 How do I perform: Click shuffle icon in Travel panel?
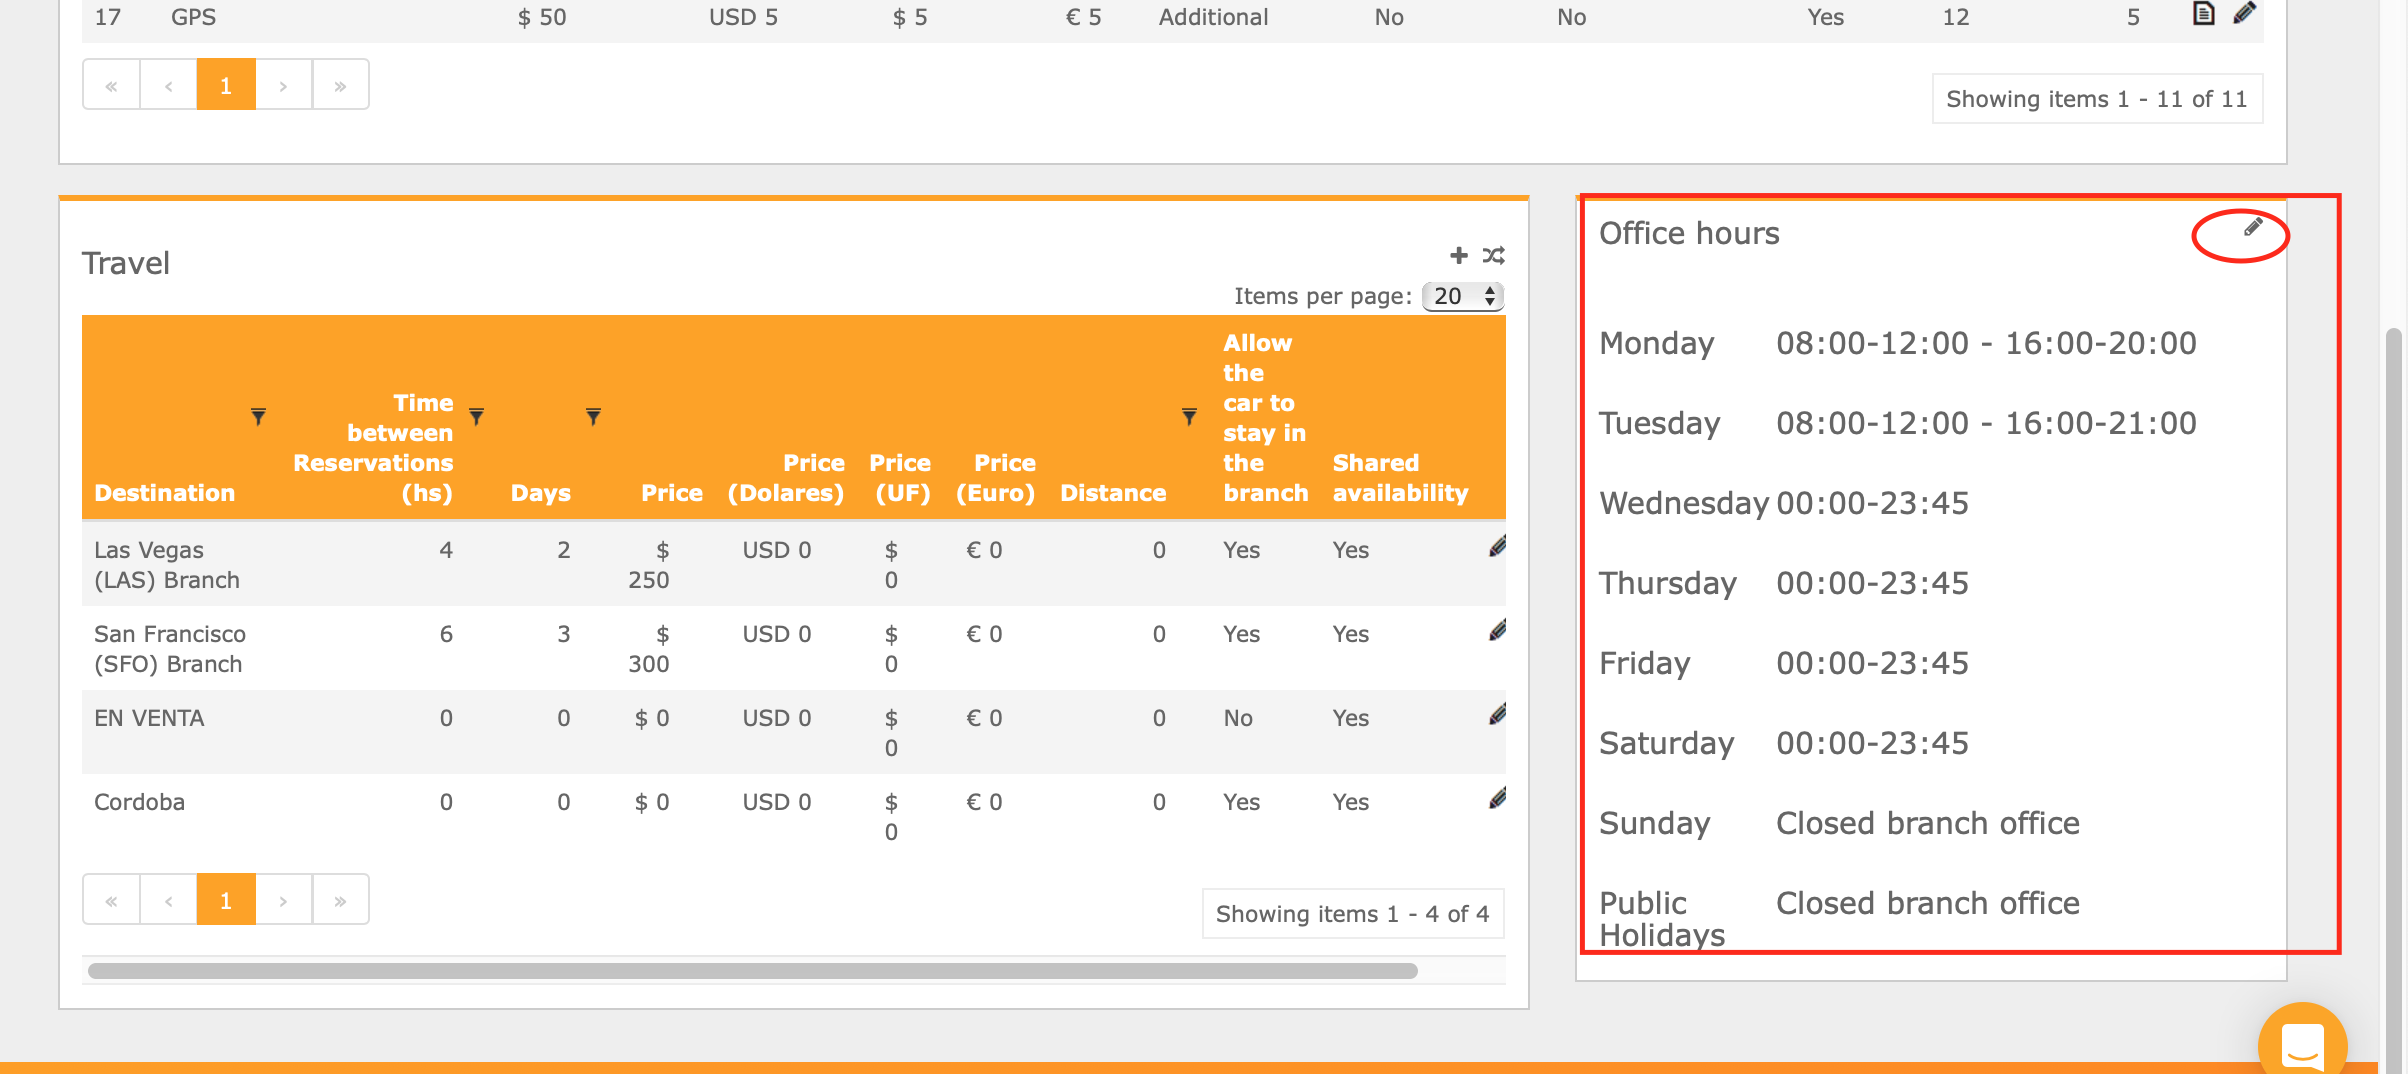coord(1493,255)
